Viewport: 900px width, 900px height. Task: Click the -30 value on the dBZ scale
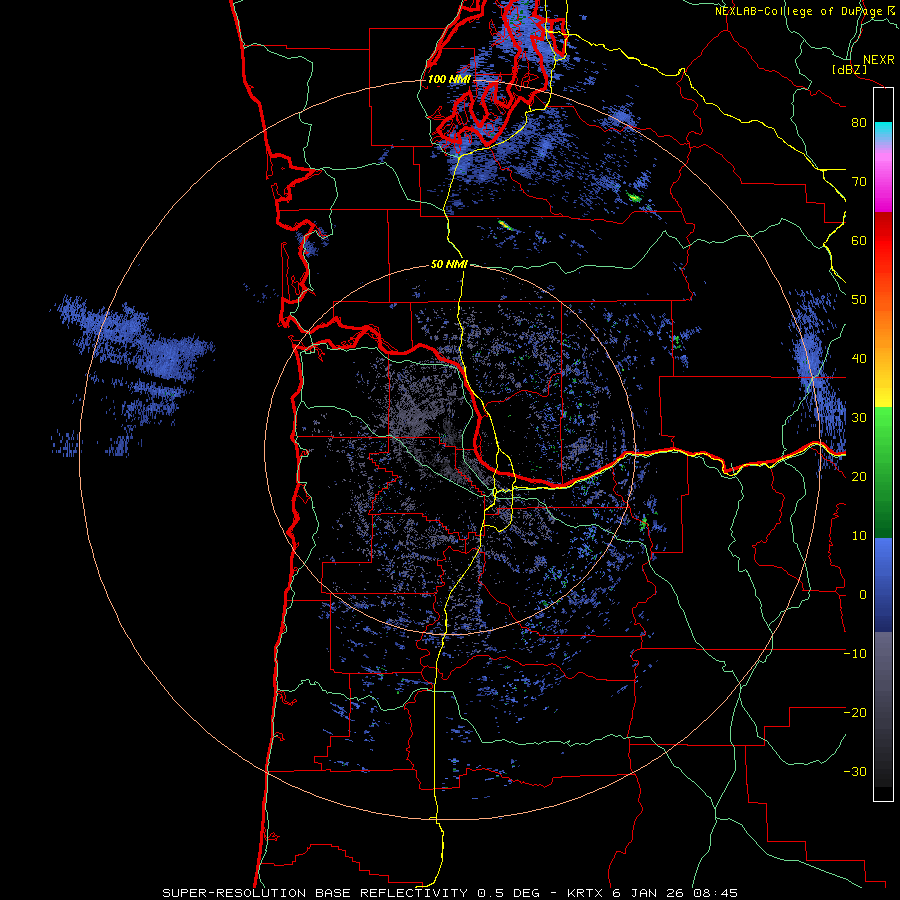click(x=855, y=771)
